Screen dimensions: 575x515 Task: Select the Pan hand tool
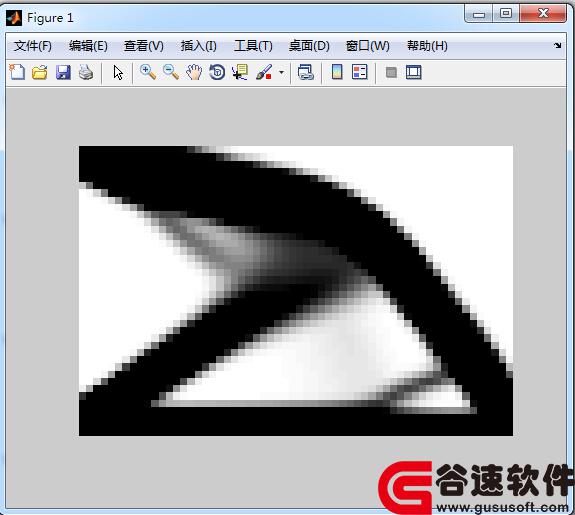tap(194, 72)
